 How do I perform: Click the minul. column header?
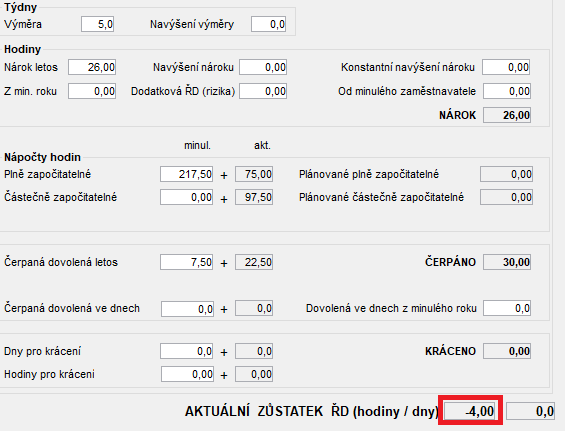pos(197,145)
